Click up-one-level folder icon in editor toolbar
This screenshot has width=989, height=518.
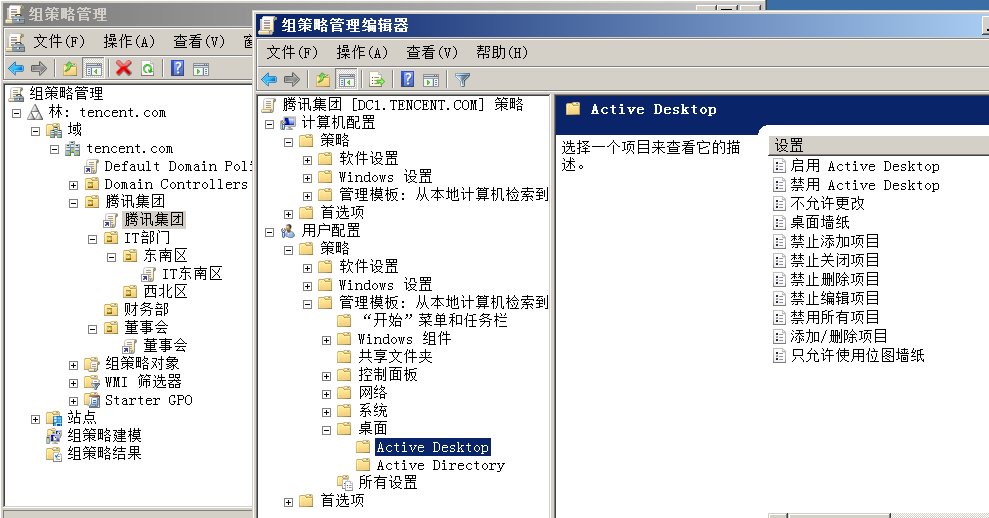(x=323, y=79)
